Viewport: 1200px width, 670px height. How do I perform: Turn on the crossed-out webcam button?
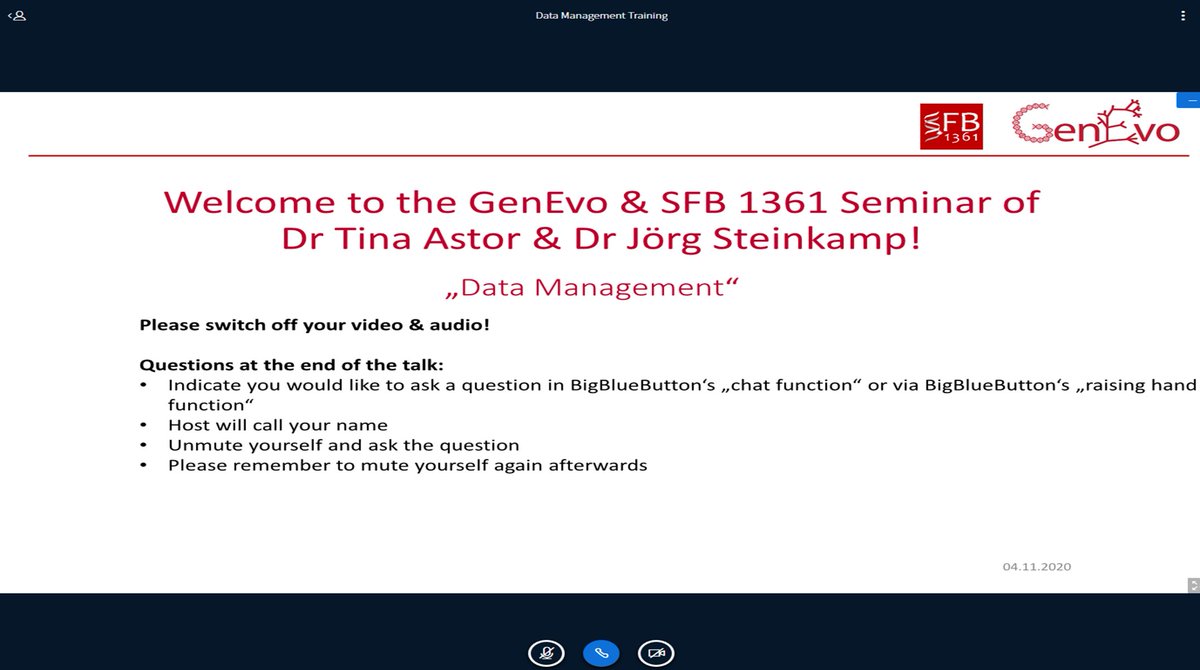tap(656, 653)
